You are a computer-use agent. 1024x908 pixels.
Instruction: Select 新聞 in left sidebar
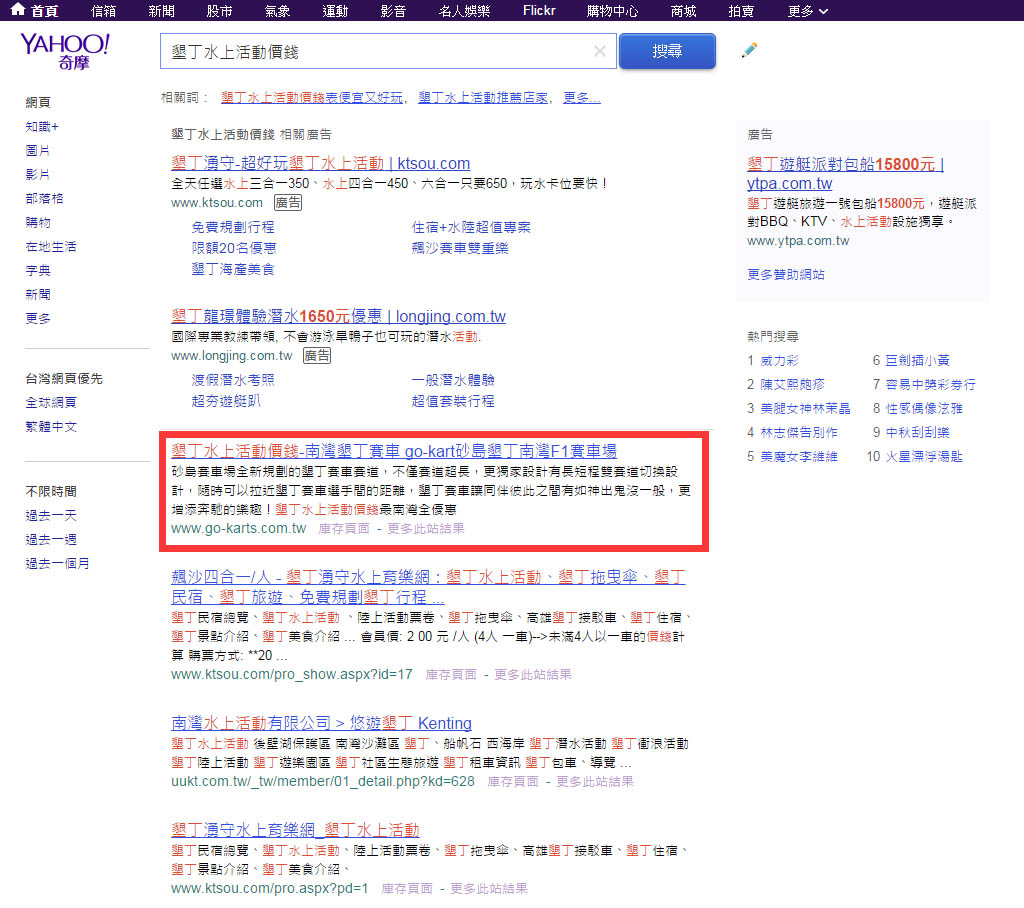pyautogui.click(x=37, y=295)
